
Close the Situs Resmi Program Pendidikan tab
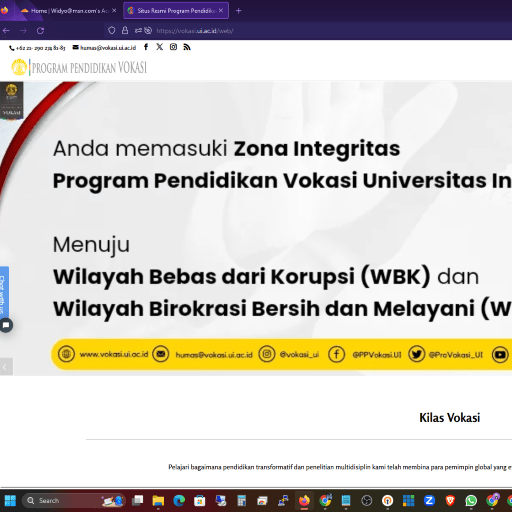(221, 11)
